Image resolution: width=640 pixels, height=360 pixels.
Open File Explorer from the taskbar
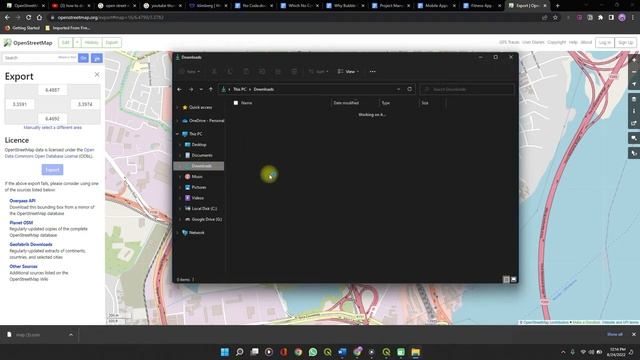point(416,352)
